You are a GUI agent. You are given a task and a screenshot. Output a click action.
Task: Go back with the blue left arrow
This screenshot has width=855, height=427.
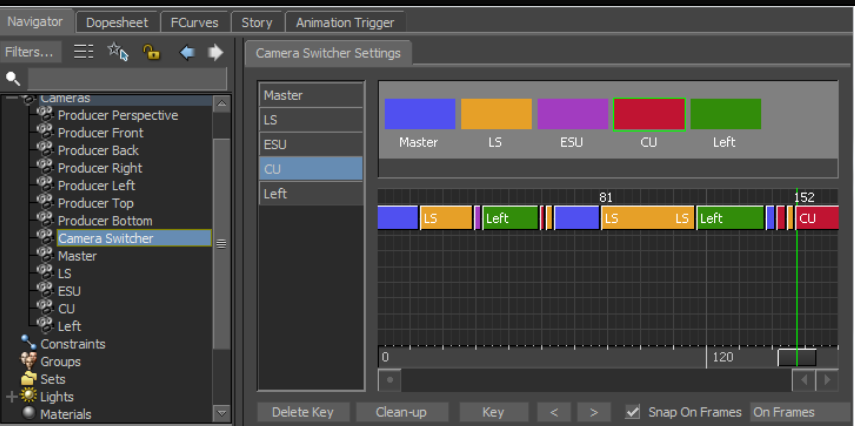(x=187, y=52)
